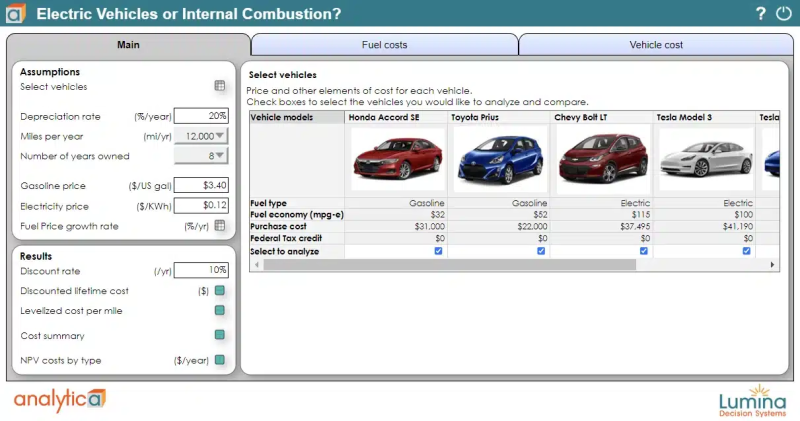The height and width of the screenshot is (421, 800).
Task: Click the Depreciation rate input field
Action: tap(201, 116)
